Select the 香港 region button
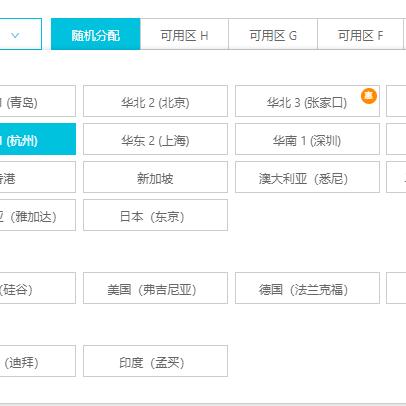The height and width of the screenshot is (406, 406). [x=38, y=177]
